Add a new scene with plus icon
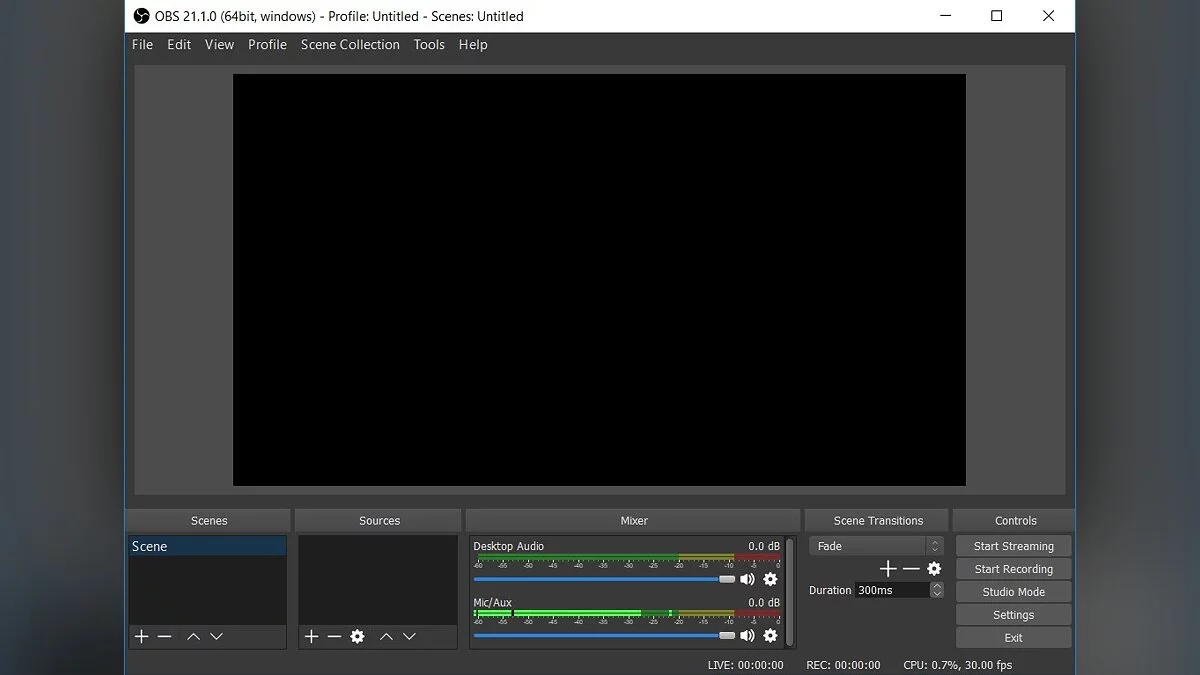 point(141,636)
